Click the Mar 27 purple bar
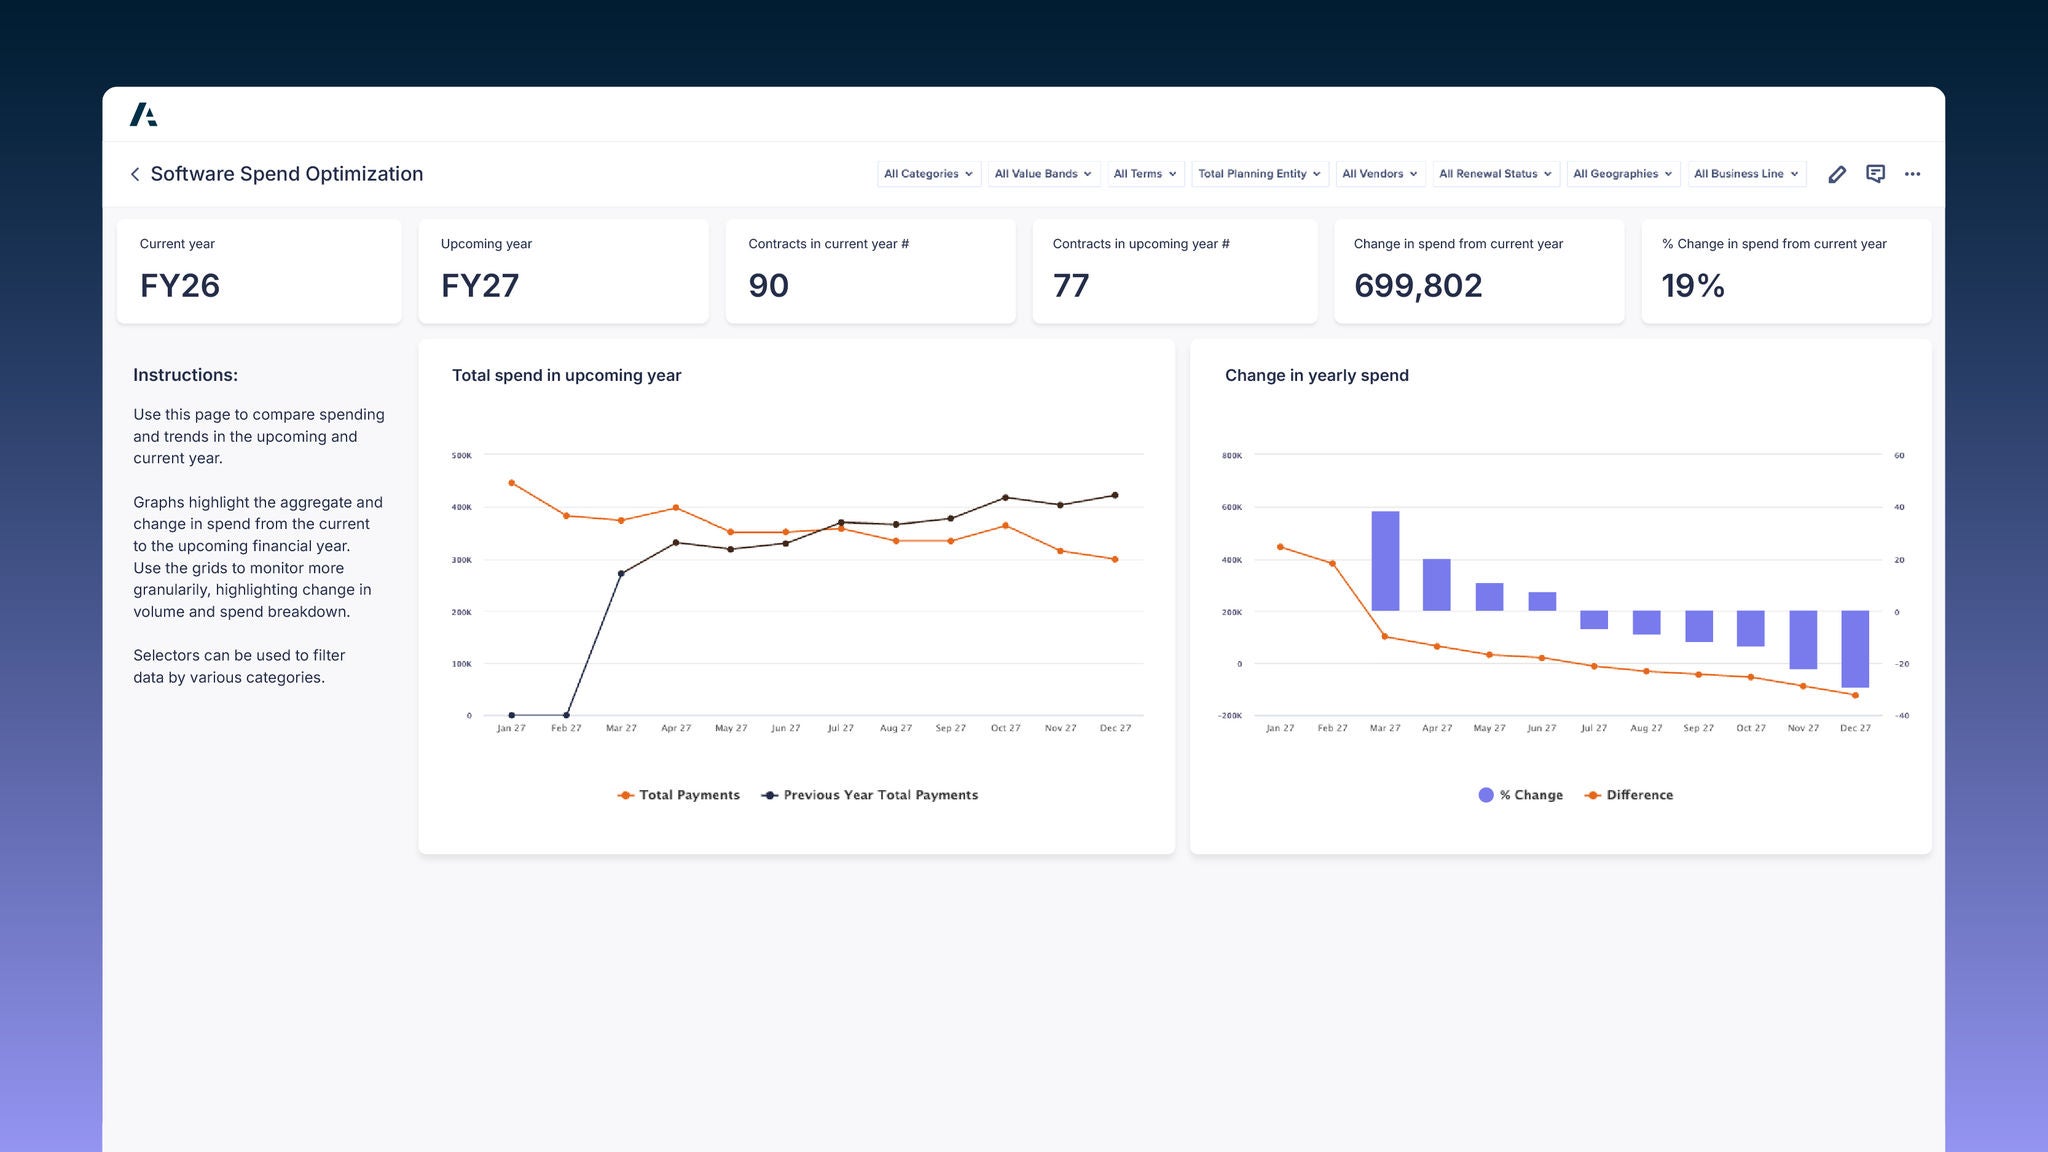The image size is (2048, 1152). pyautogui.click(x=1385, y=560)
